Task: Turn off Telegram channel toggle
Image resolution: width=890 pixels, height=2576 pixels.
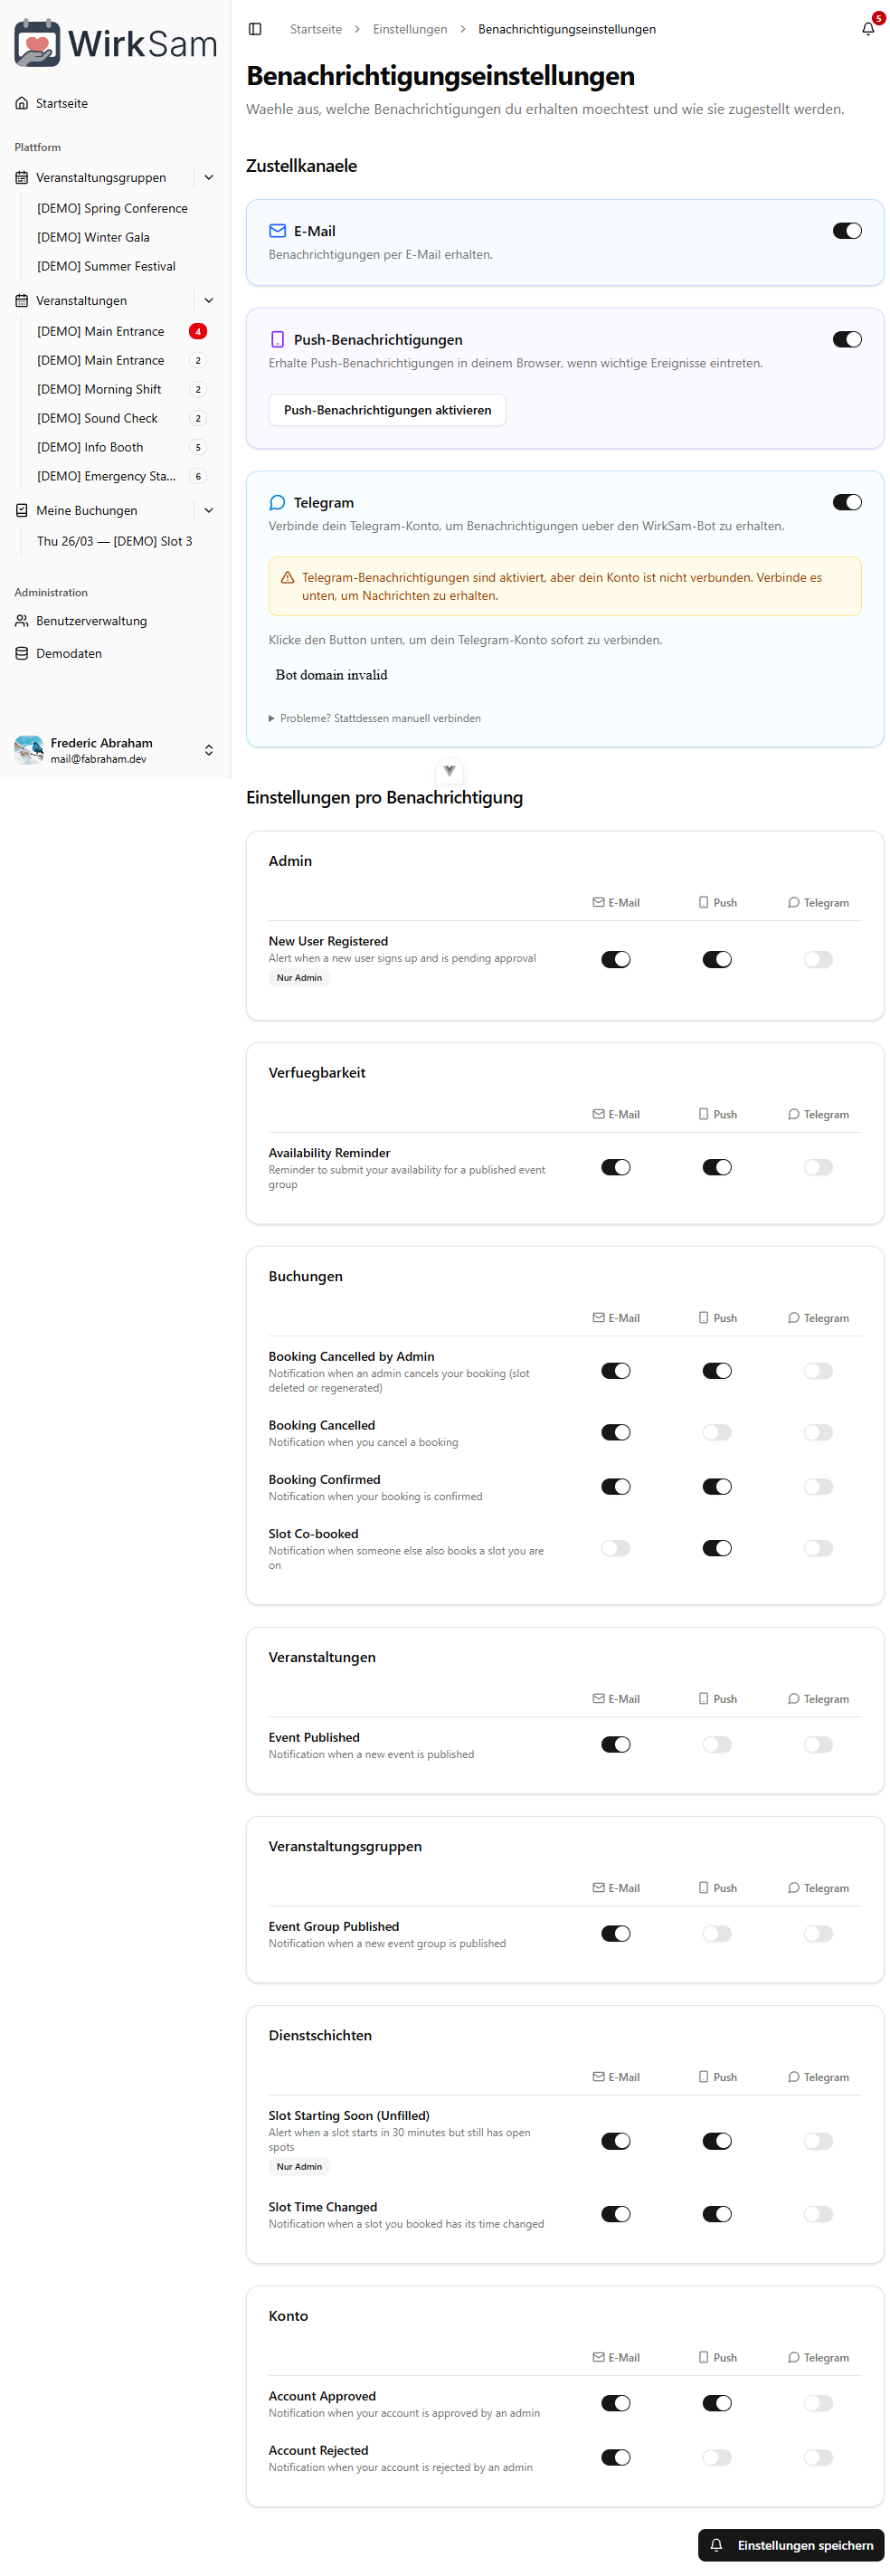Action: click(846, 502)
